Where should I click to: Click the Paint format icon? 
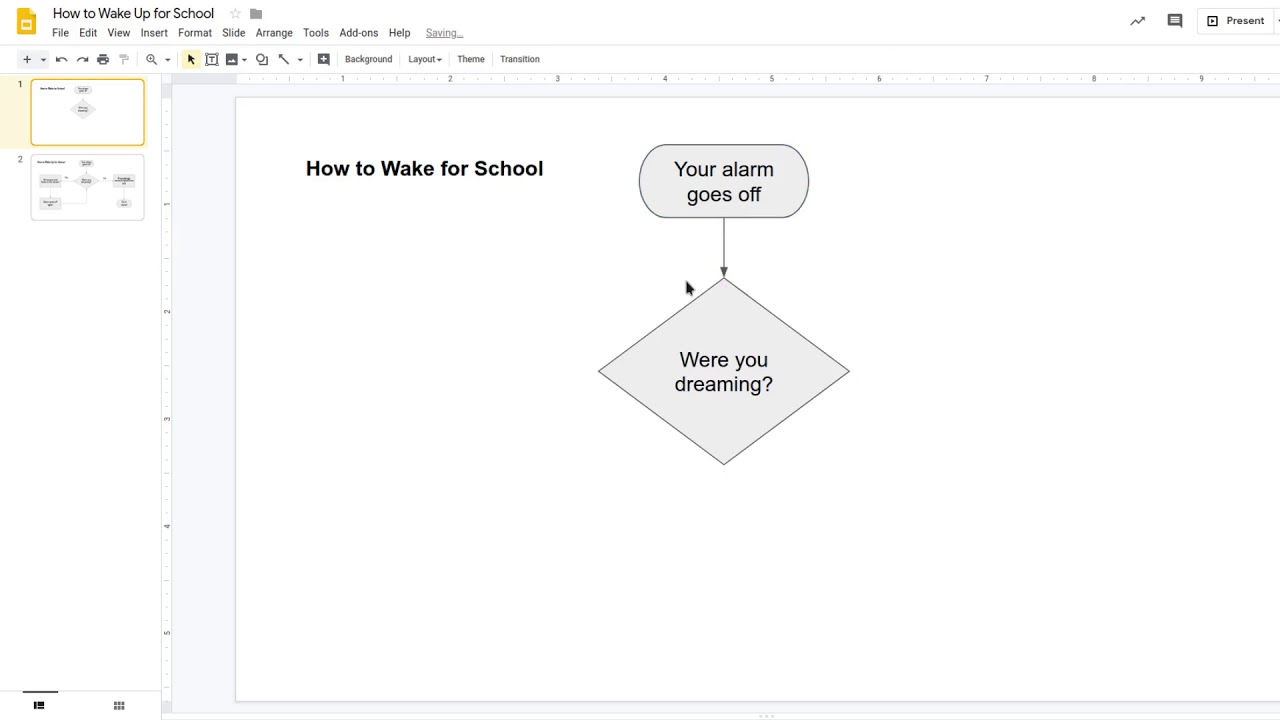(124, 59)
